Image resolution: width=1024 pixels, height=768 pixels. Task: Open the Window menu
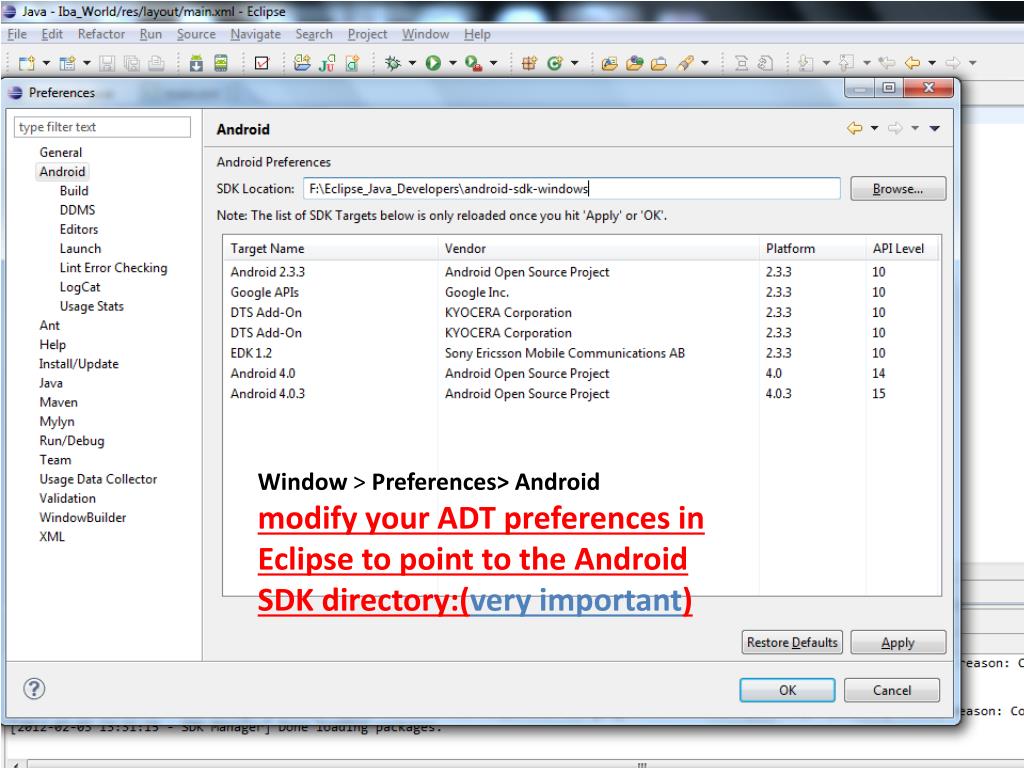click(x=425, y=34)
